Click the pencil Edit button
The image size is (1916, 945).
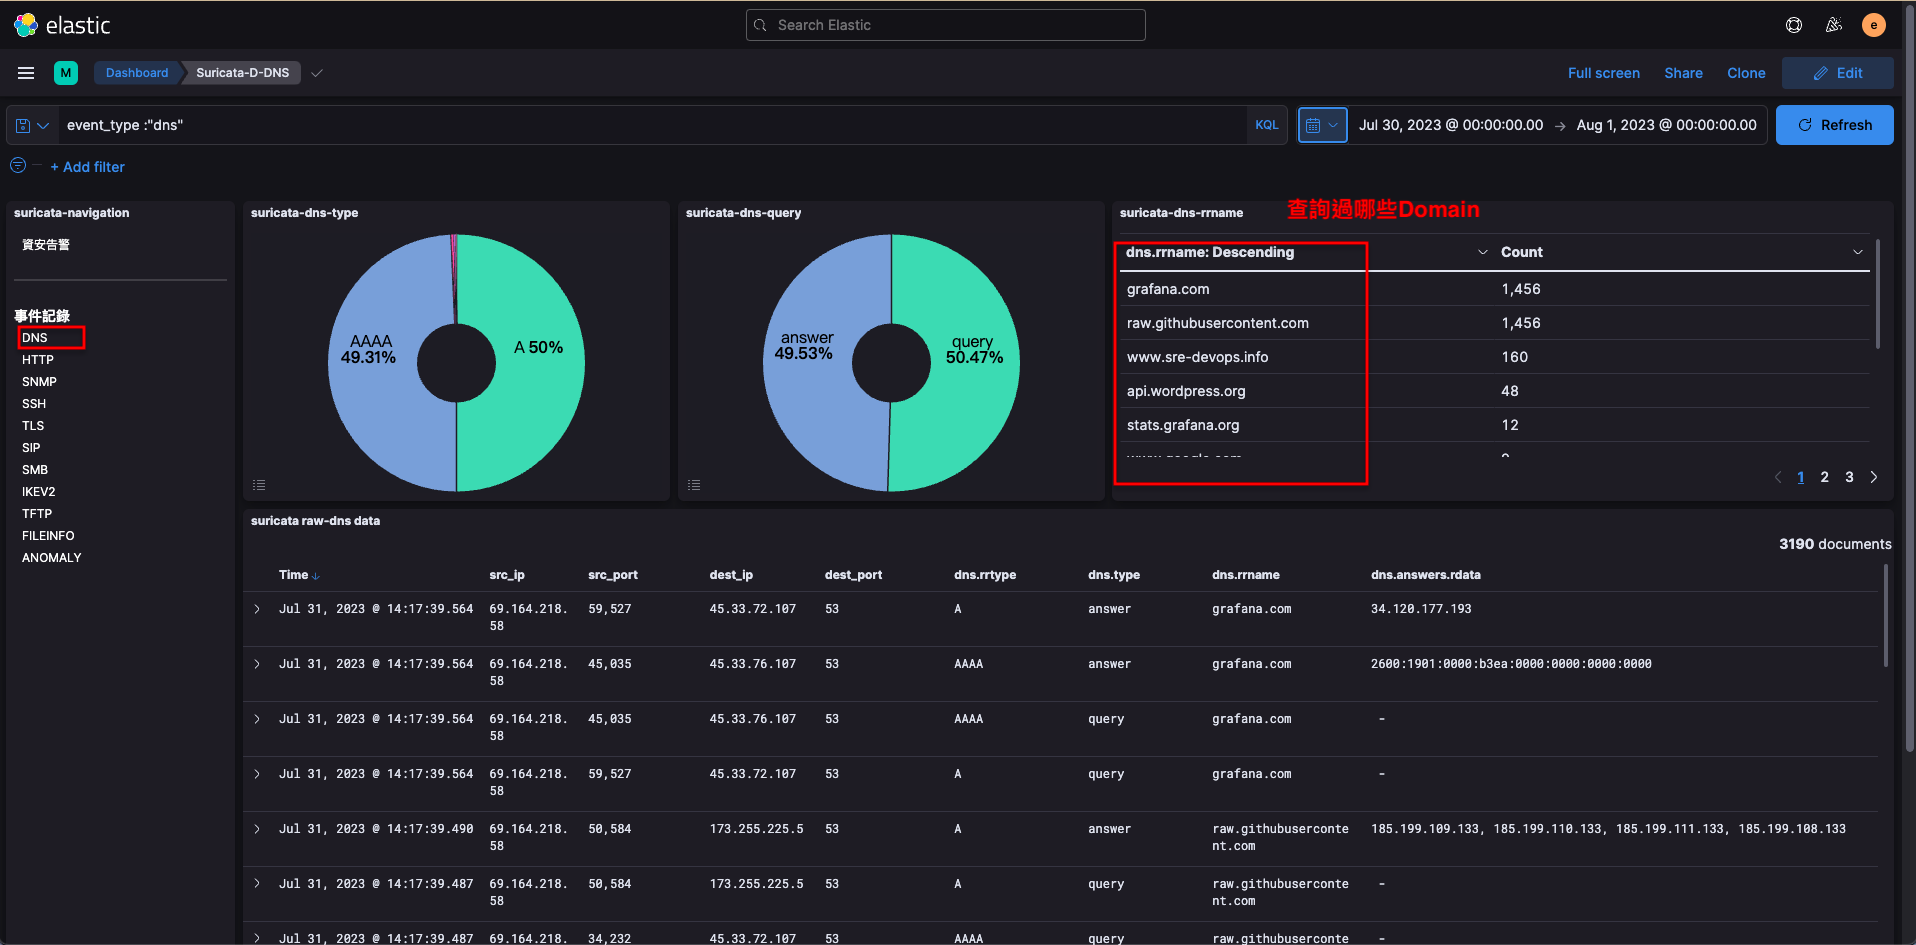click(1838, 73)
